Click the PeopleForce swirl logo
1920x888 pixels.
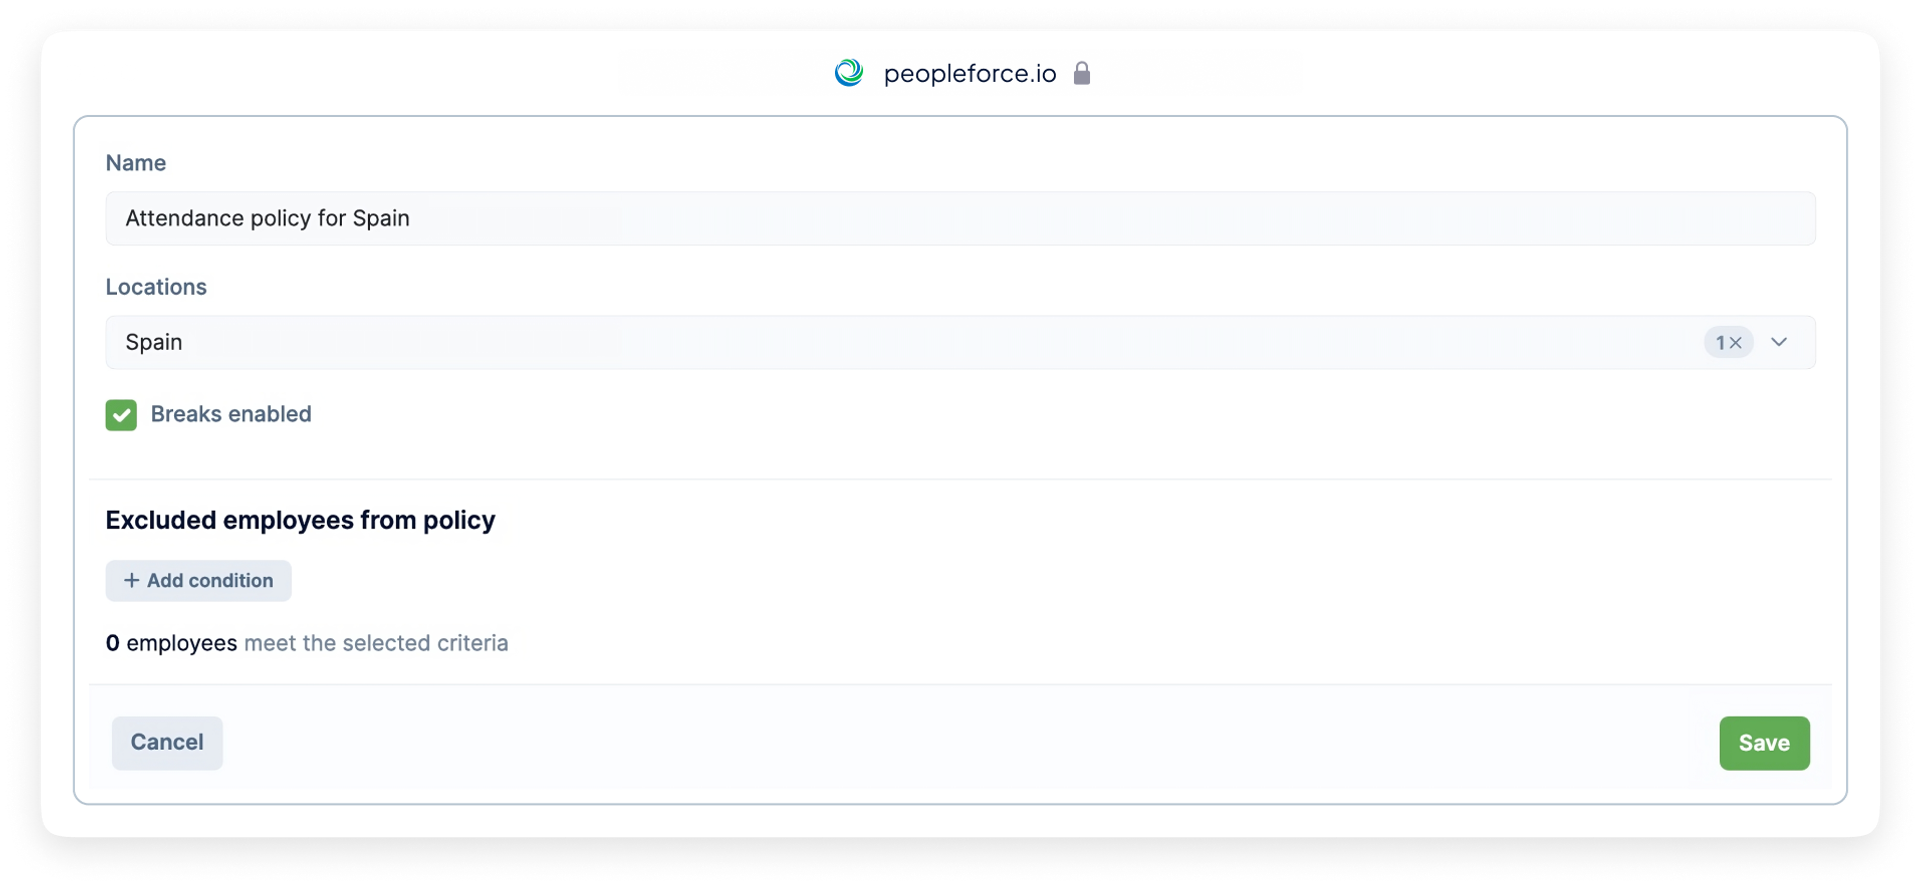click(849, 73)
